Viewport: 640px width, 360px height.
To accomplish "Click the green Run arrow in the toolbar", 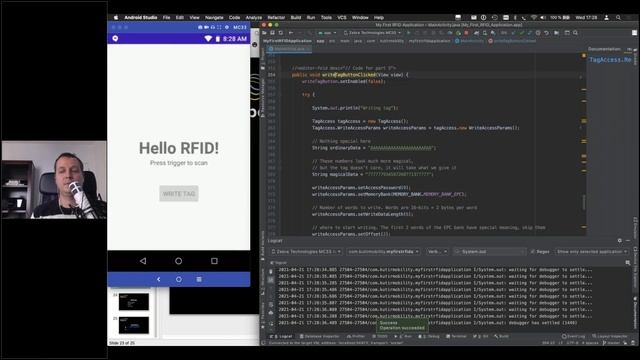I will pos(408,33).
